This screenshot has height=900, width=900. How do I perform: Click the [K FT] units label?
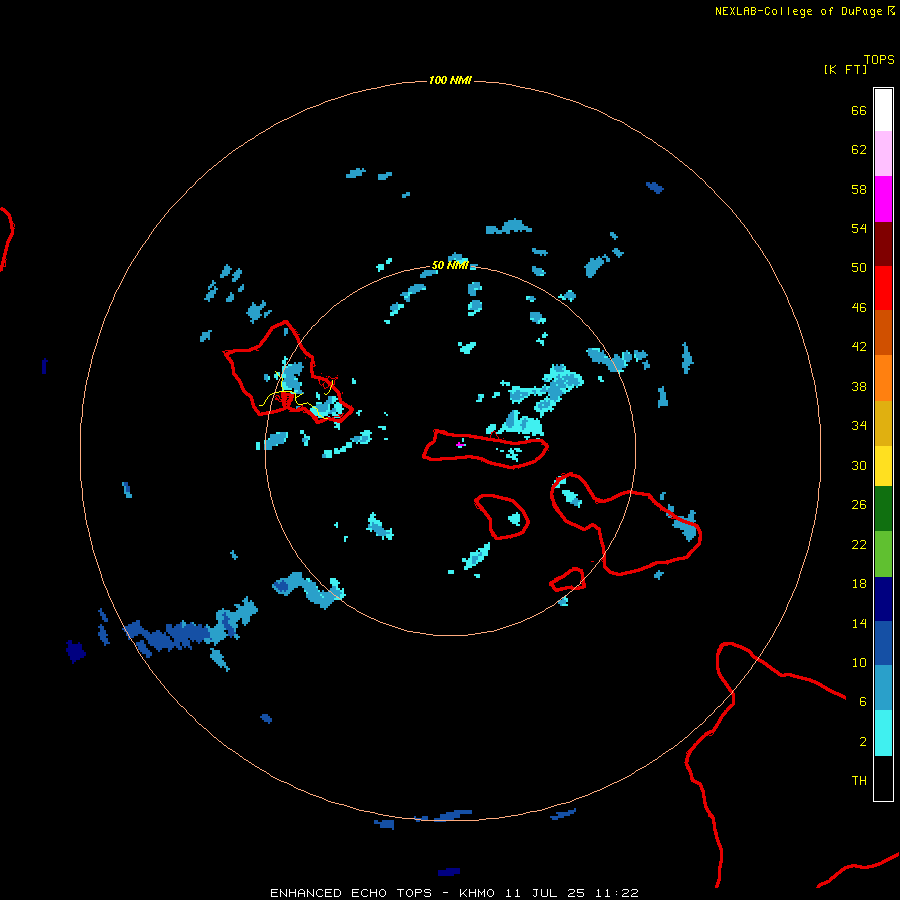pyautogui.click(x=845, y=69)
